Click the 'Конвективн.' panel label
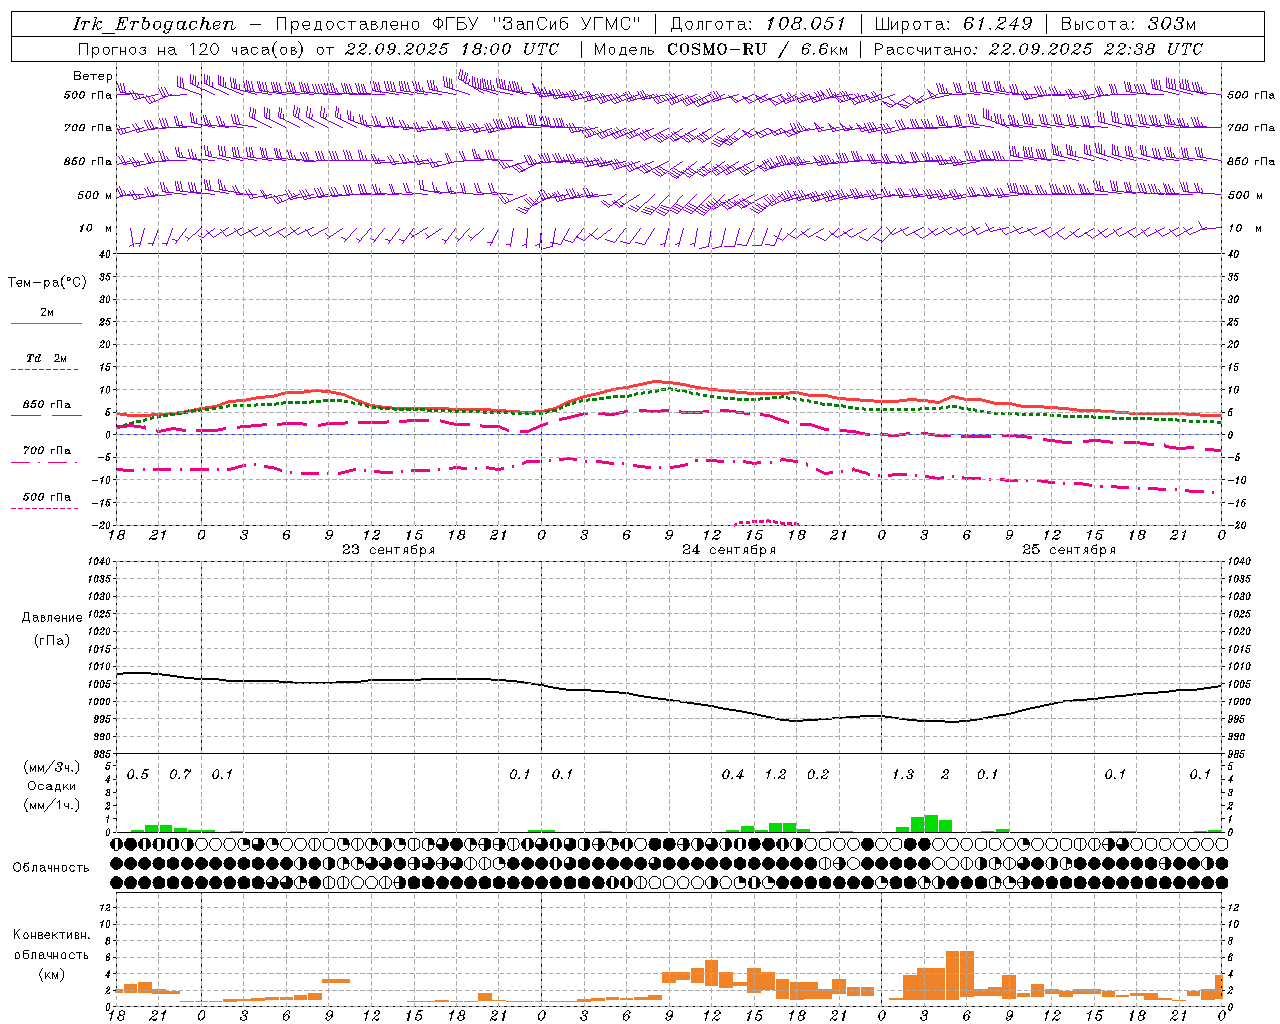The image size is (1280, 1024). pos(51,935)
